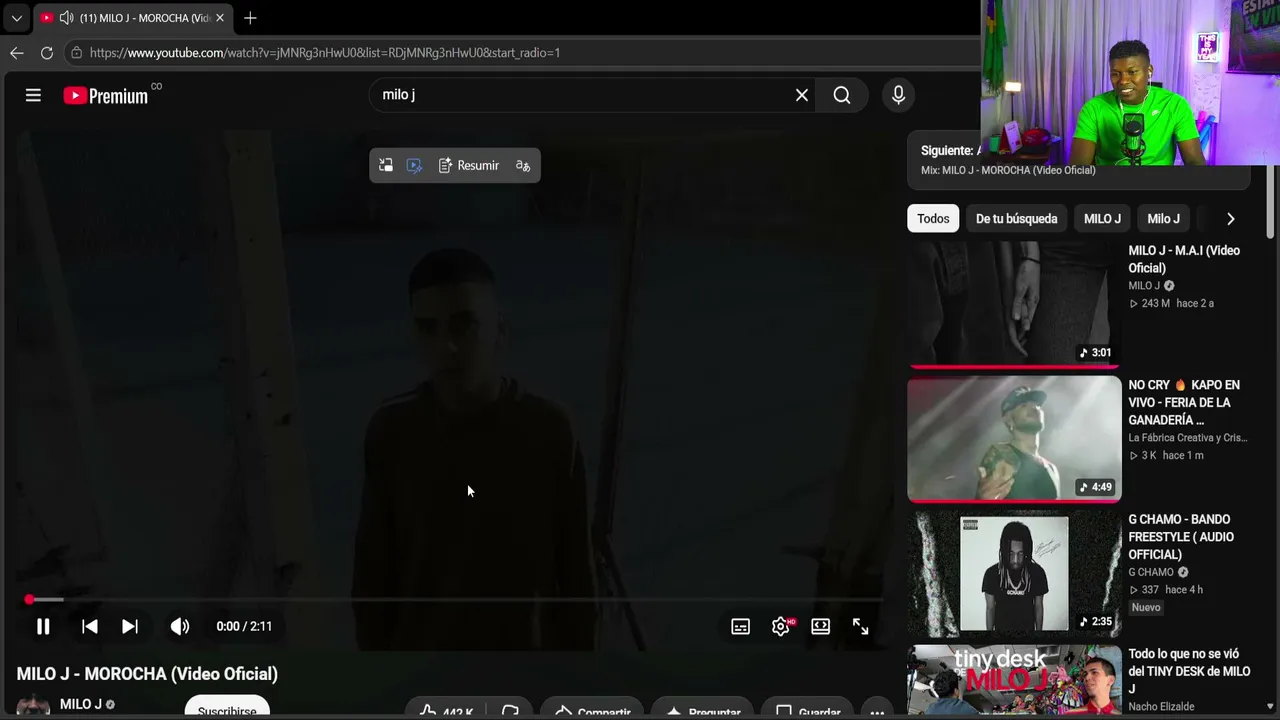
Task: Open title "G CHAMO - BANDO FREESTYLE"
Action: click(x=1181, y=537)
